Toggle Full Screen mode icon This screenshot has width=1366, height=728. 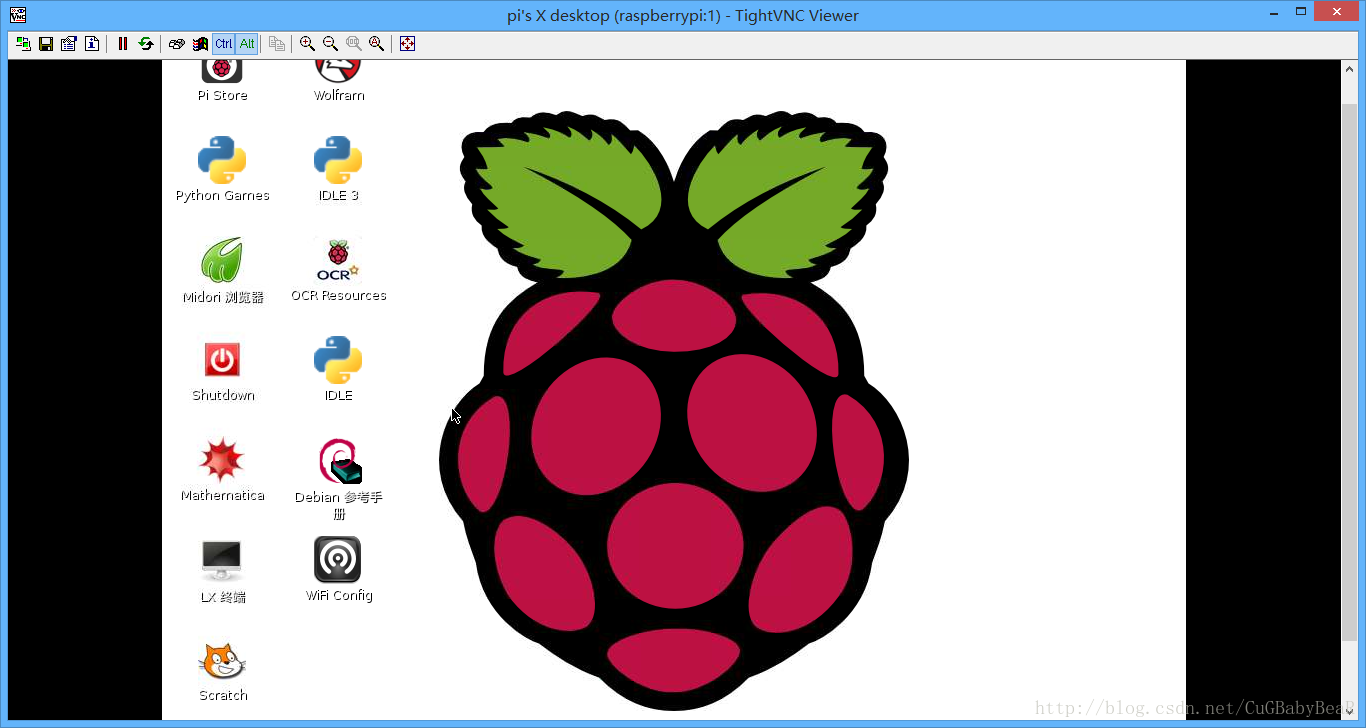tap(407, 44)
